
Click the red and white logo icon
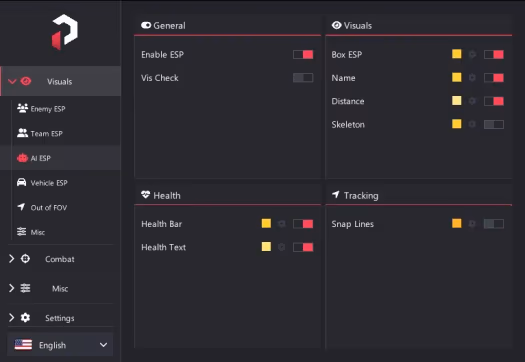(65, 32)
